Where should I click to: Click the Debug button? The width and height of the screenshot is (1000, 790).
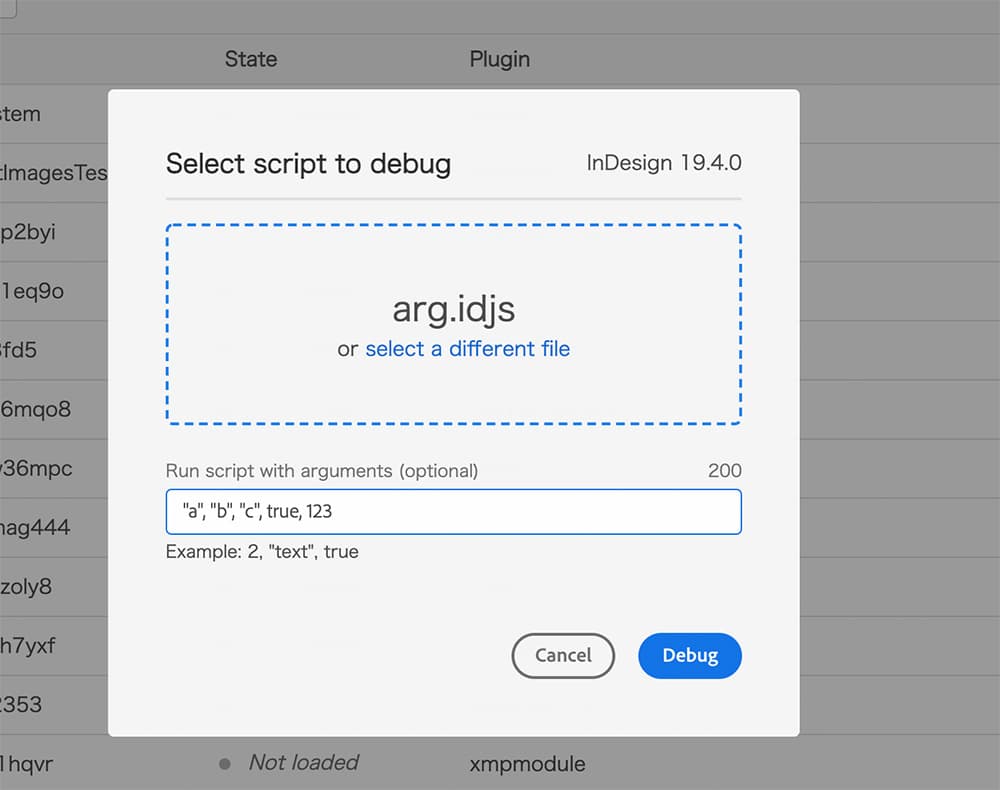690,656
